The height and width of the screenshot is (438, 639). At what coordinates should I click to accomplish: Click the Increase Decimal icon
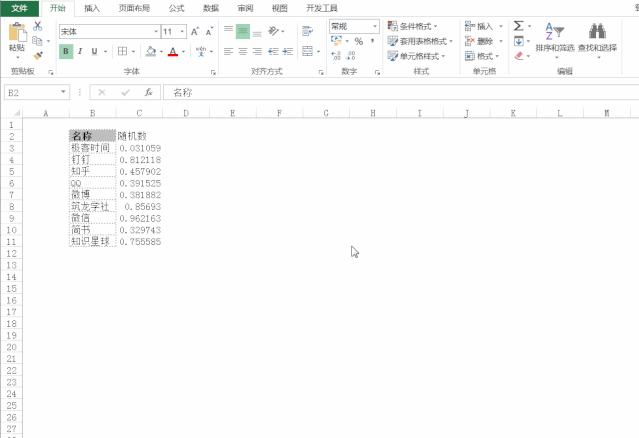336,55
